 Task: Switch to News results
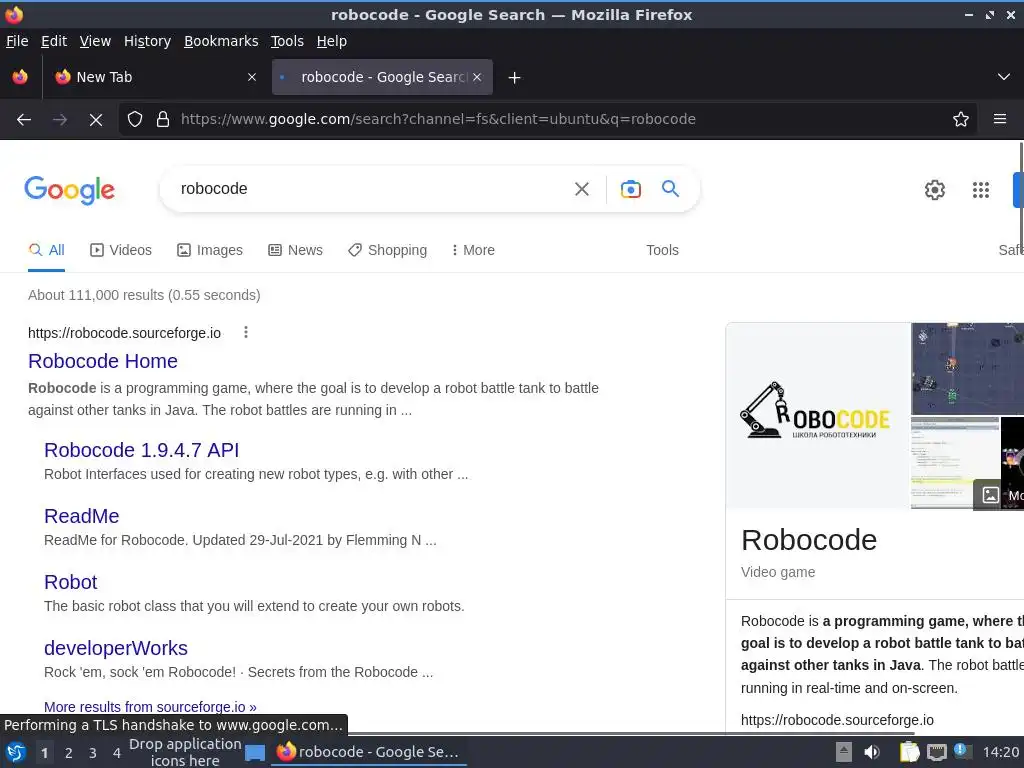(295, 250)
